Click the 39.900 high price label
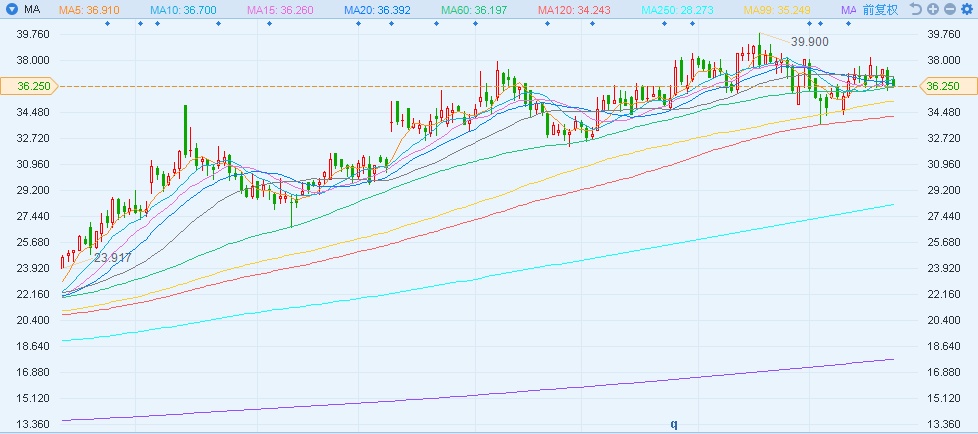978x434 pixels. click(809, 42)
